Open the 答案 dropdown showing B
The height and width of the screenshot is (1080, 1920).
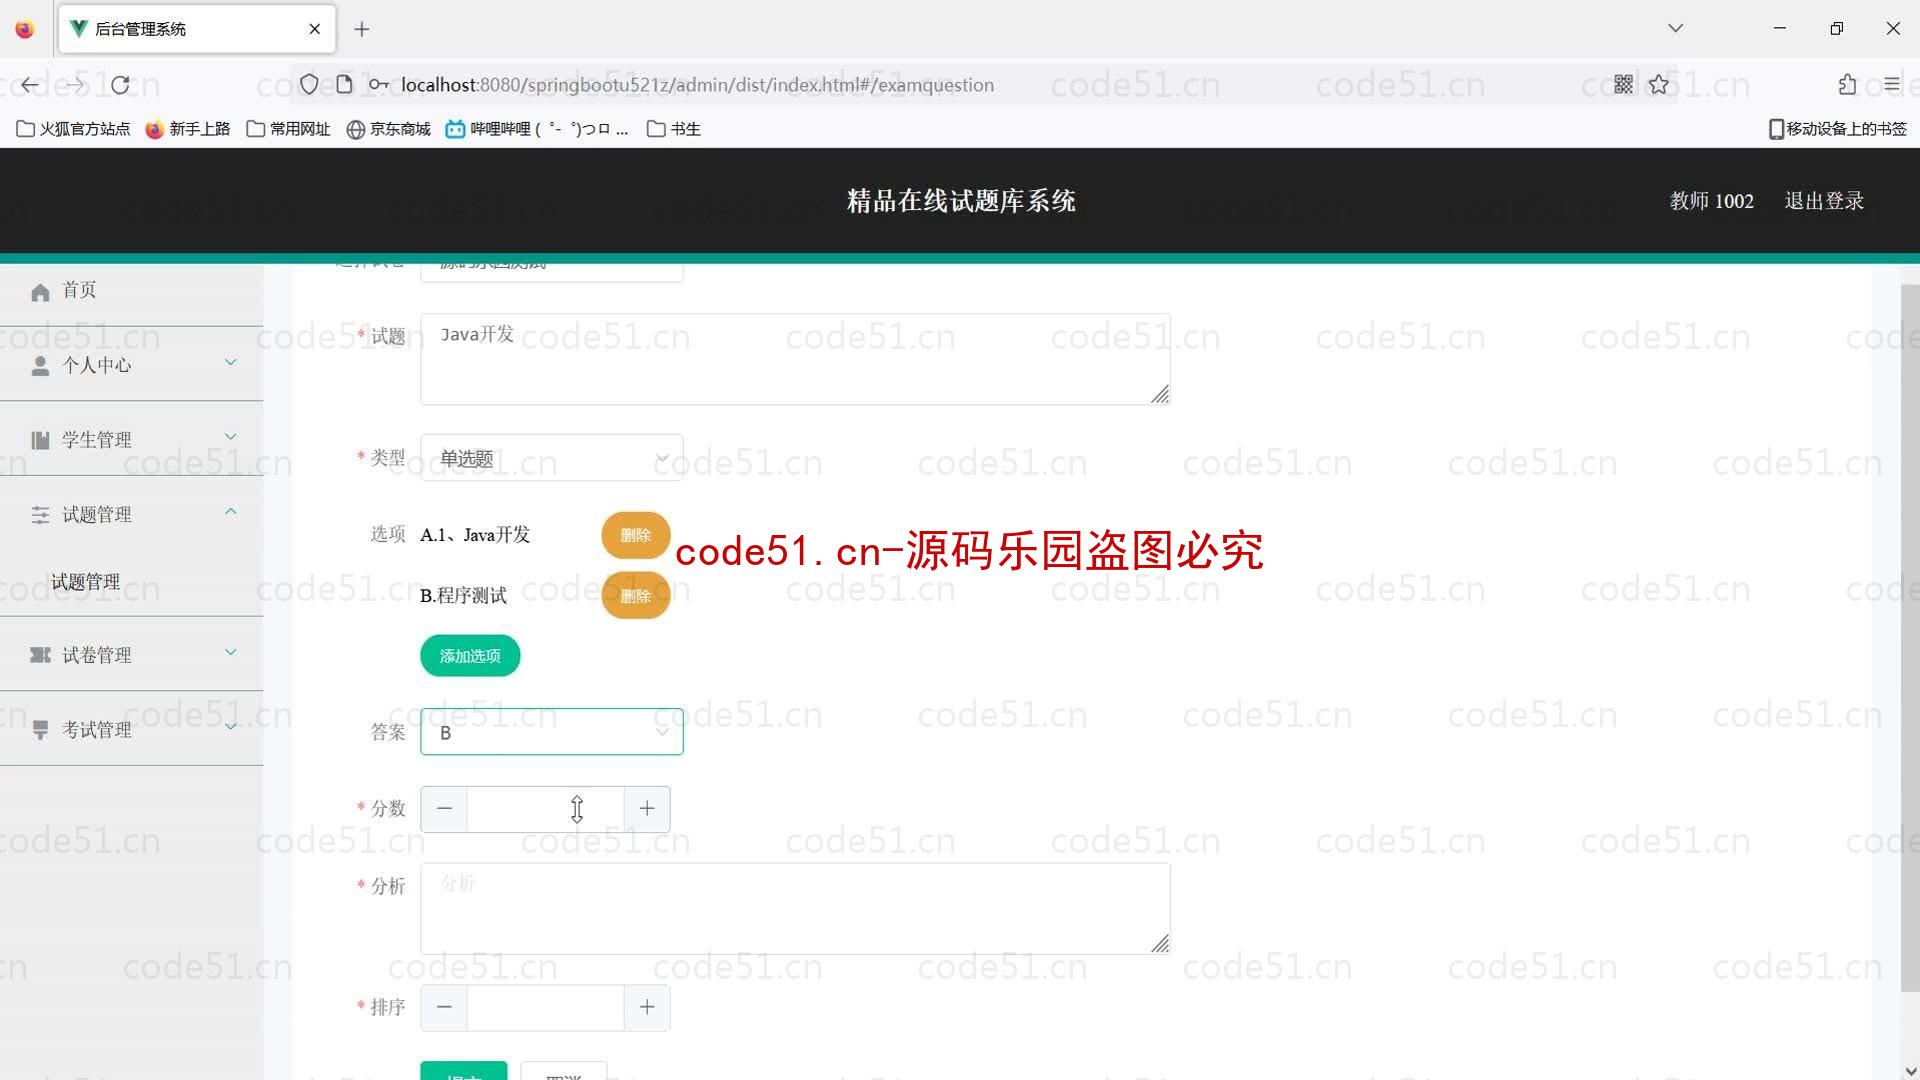point(552,732)
